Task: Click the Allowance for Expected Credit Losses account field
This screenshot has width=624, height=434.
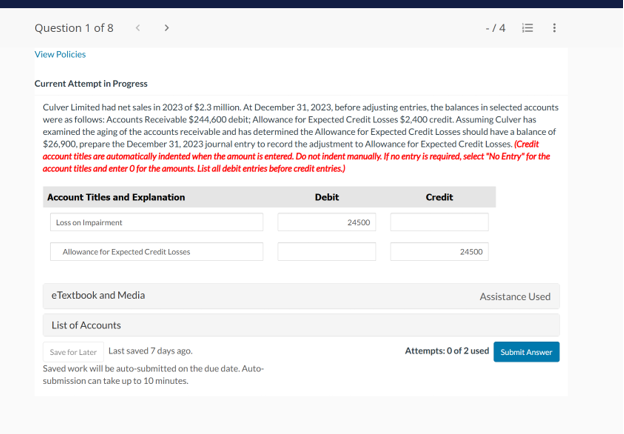Action: (x=156, y=252)
